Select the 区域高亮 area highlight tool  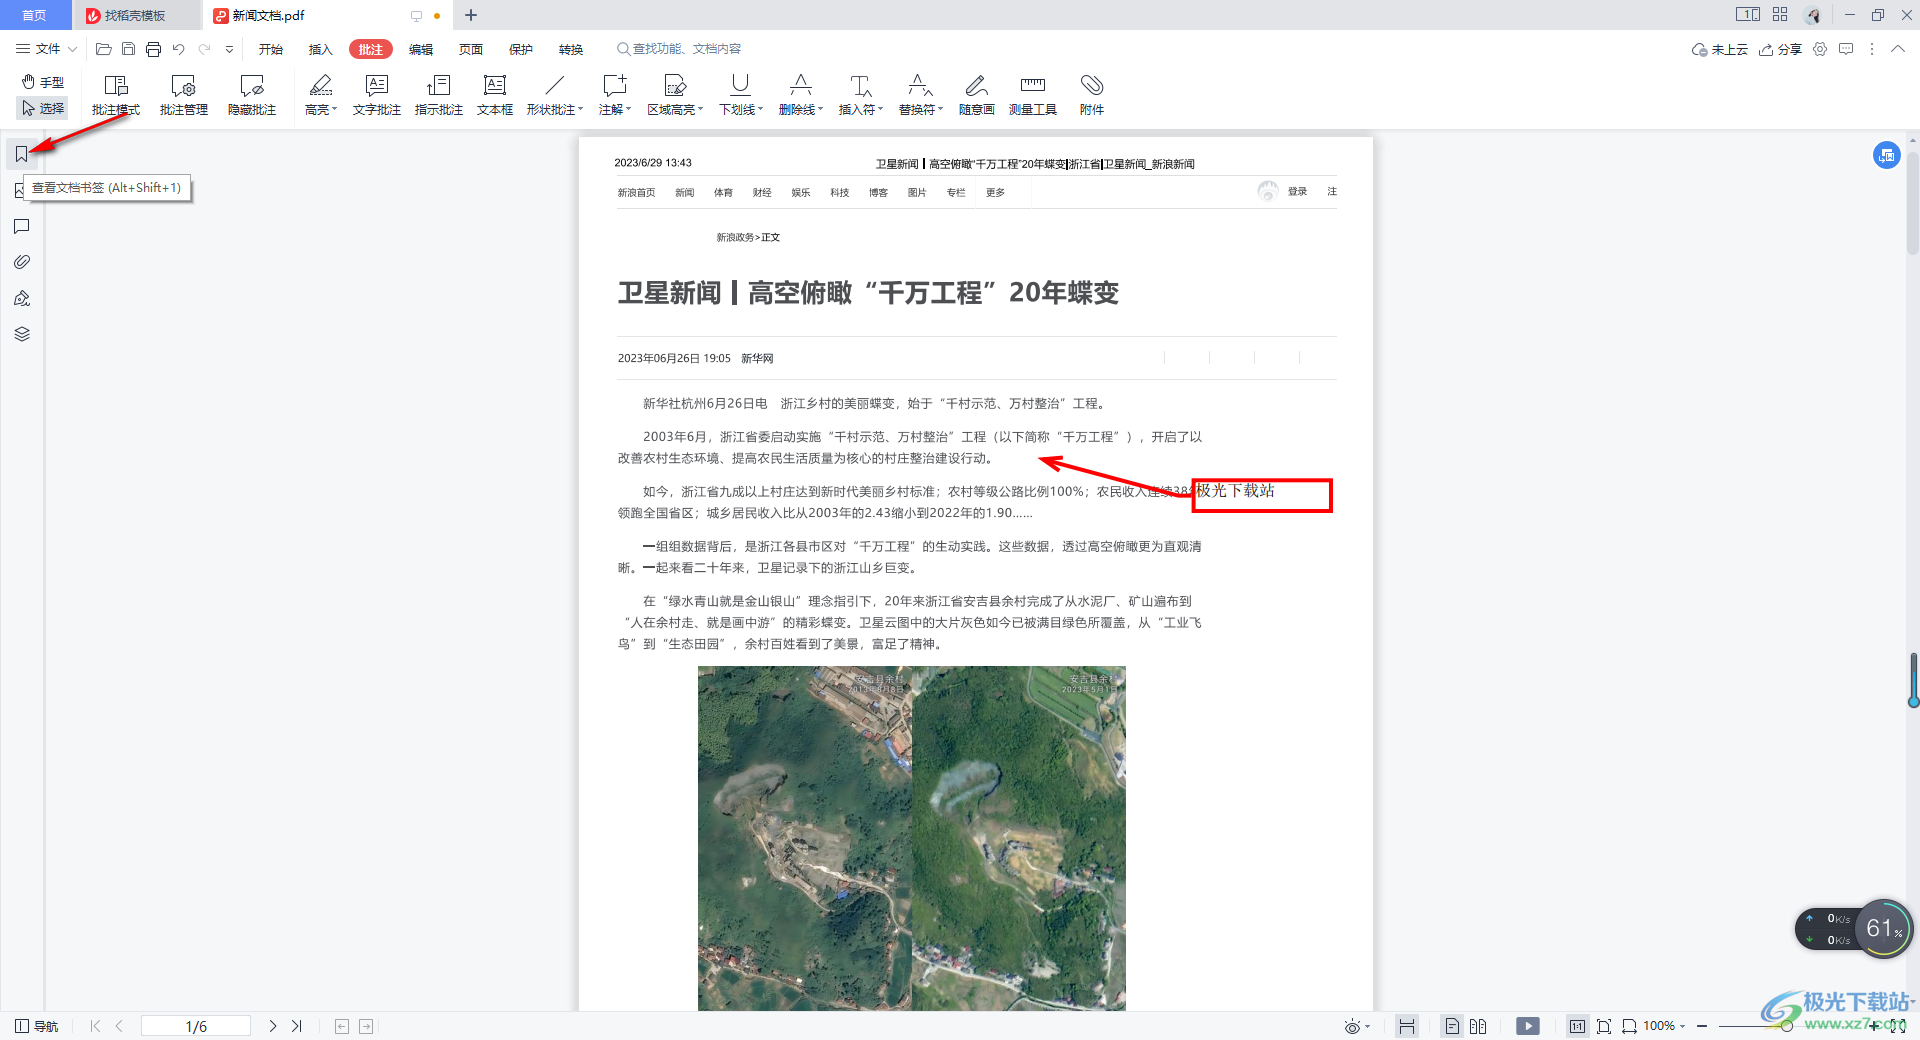point(675,96)
